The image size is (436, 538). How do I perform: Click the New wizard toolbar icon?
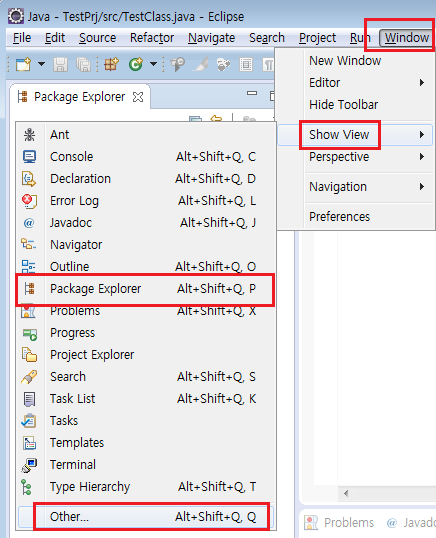click(23, 64)
